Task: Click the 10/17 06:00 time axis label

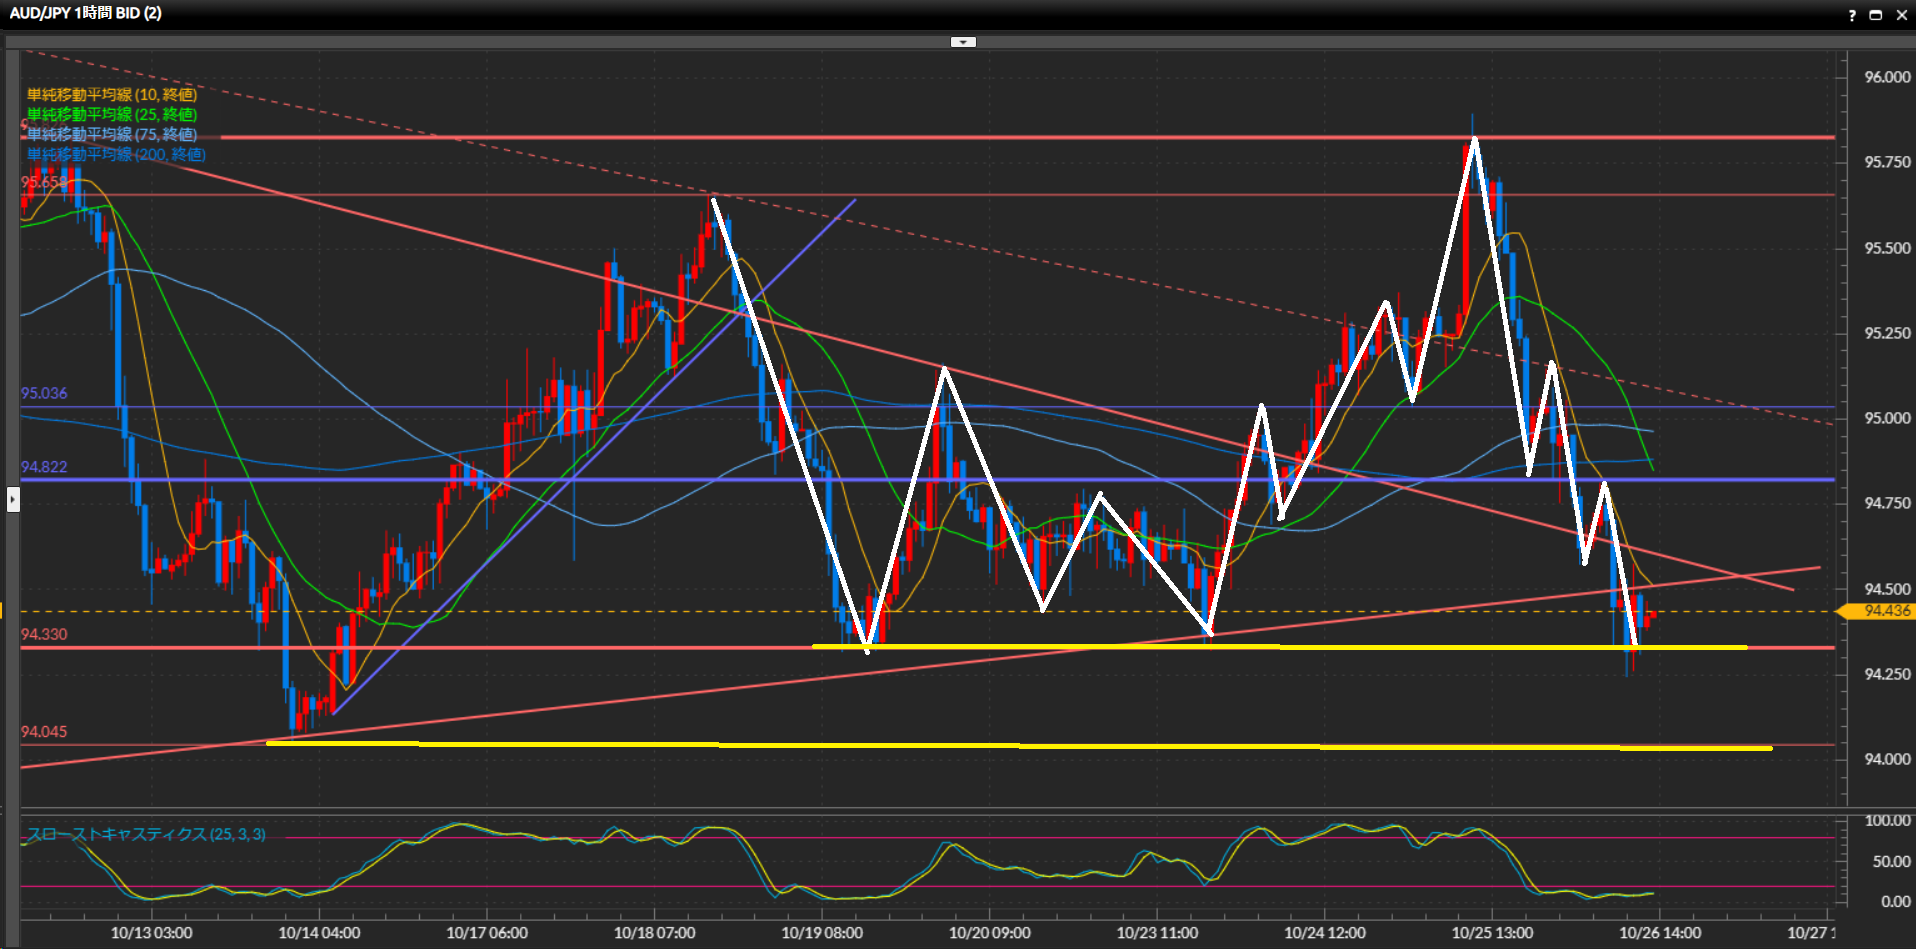Action: click(x=486, y=933)
